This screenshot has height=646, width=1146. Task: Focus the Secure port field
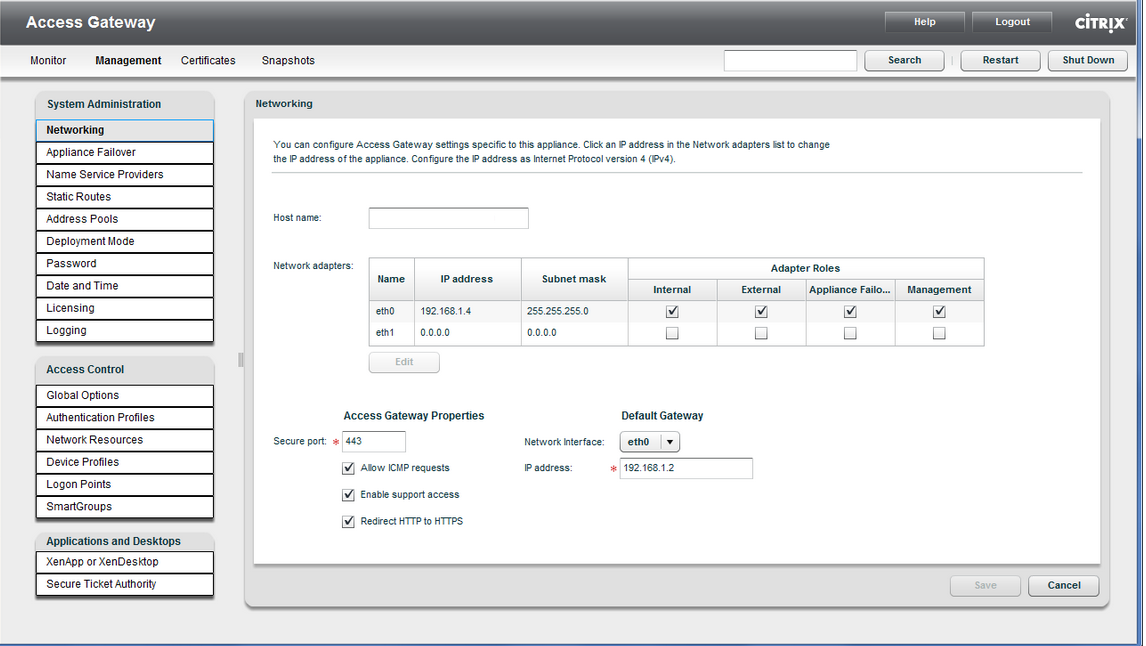tap(373, 442)
